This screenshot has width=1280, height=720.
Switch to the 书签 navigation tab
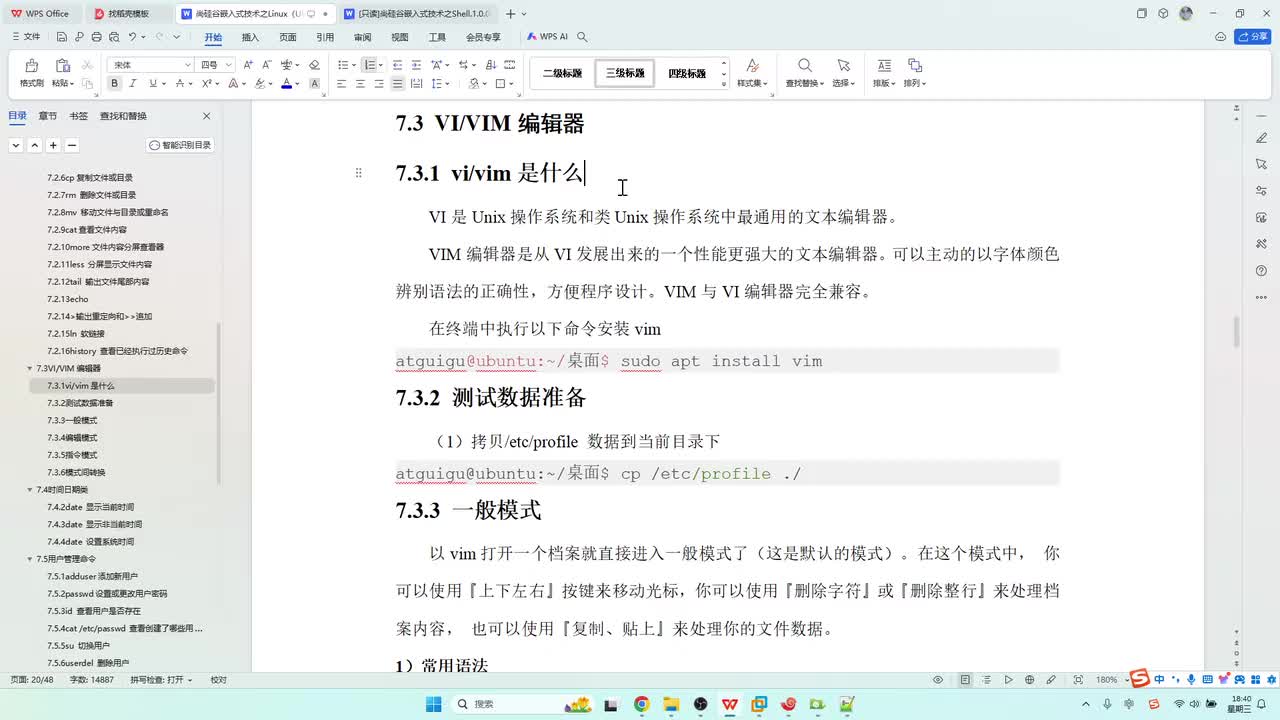tap(78, 116)
